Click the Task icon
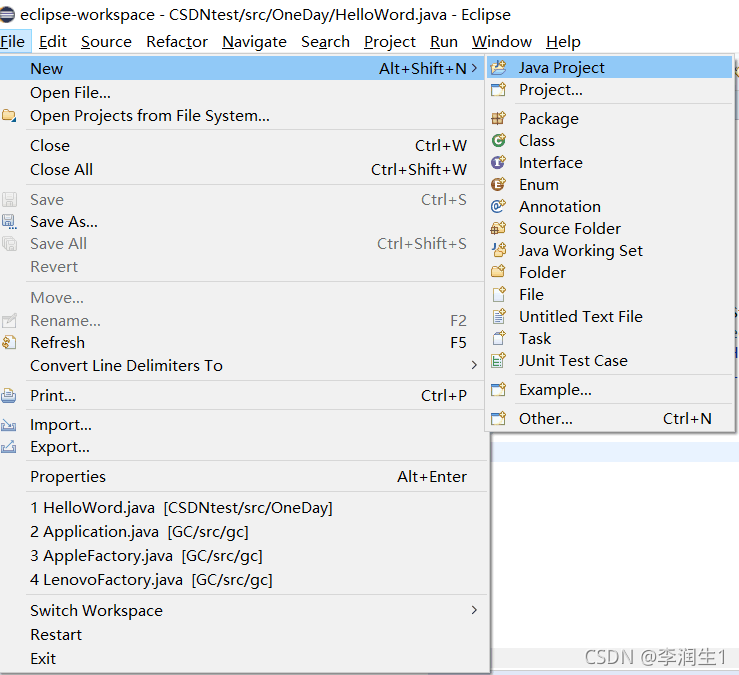This screenshot has height=675, width=739. click(x=498, y=338)
